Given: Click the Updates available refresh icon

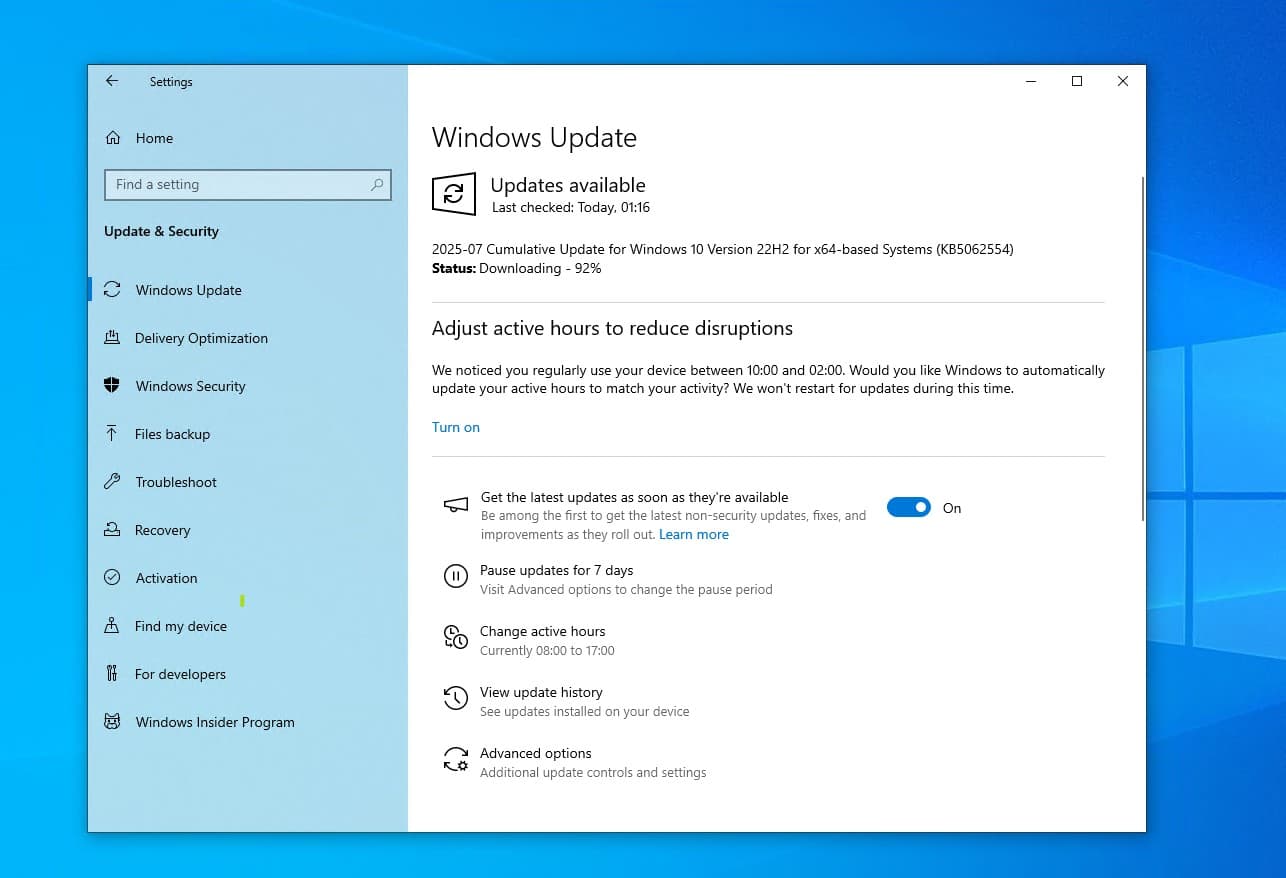Looking at the screenshot, I should click(x=453, y=194).
